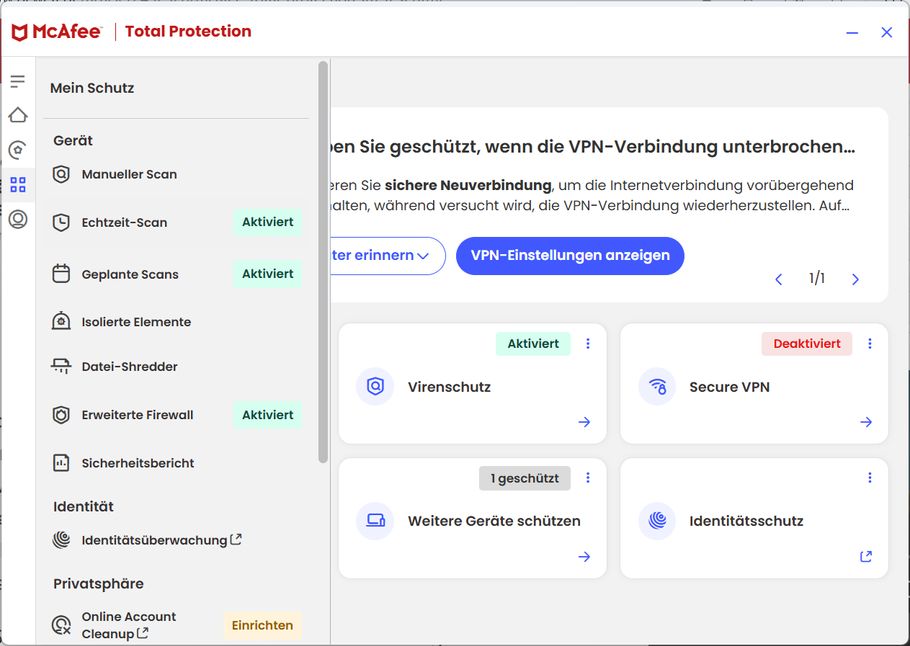Click the hamburger menu icon in sidebar
Screen dimensions: 910x646
click(17, 81)
